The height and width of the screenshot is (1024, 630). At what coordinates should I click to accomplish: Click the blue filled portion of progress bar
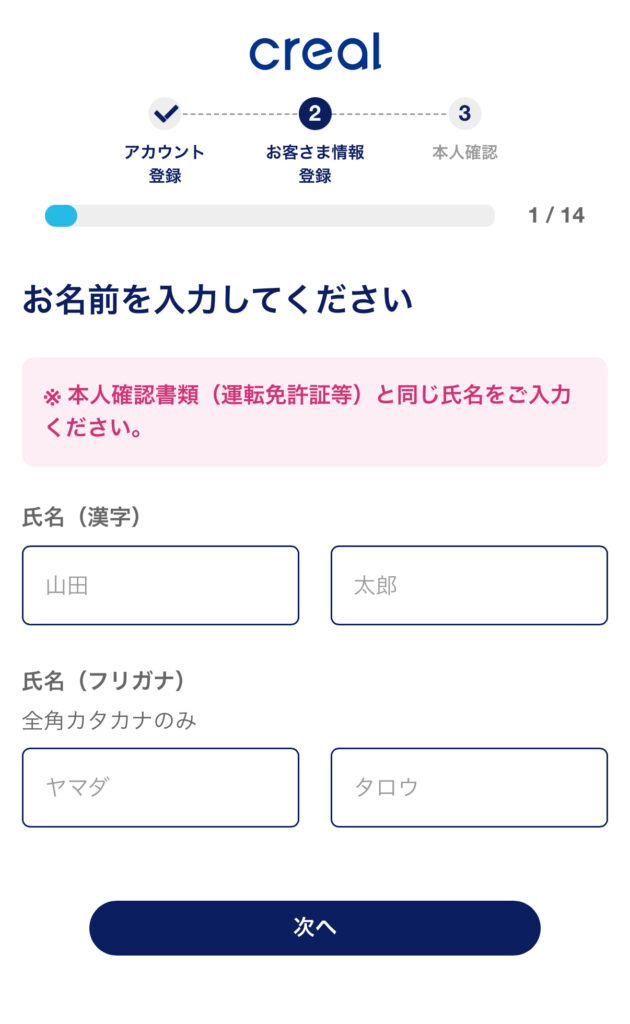[61, 216]
